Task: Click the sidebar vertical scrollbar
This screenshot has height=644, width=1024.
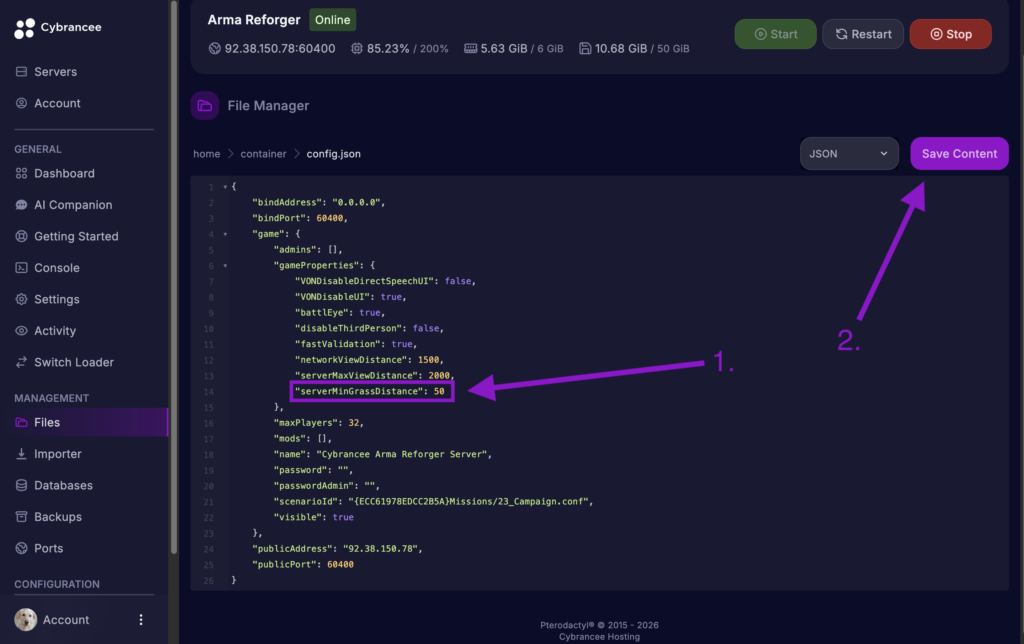Action: click(174, 278)
